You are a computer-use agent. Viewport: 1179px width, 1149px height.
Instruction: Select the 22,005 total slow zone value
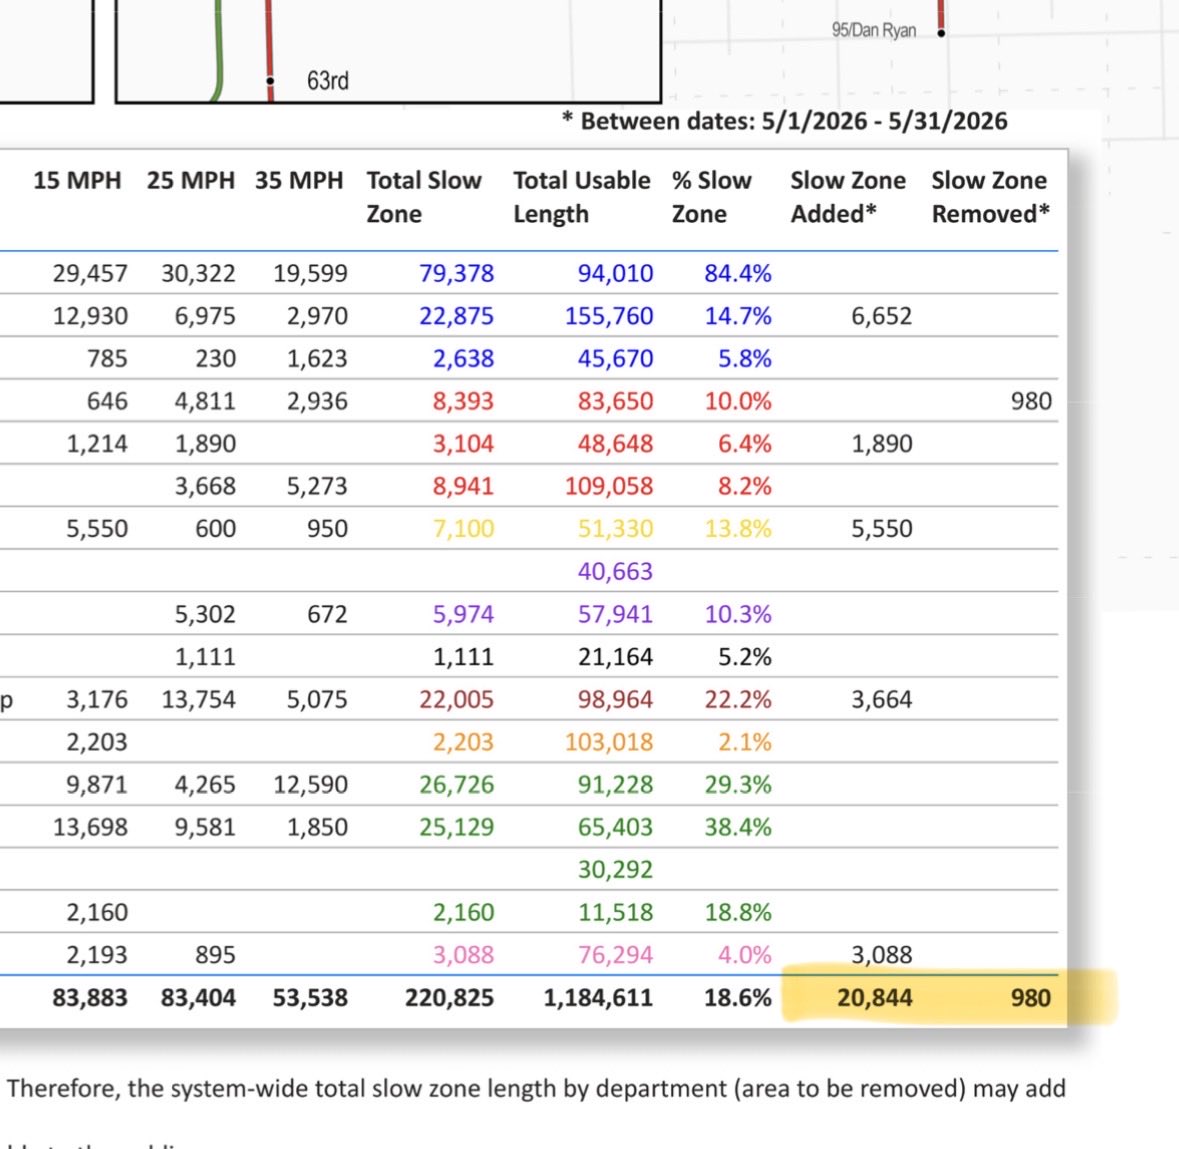point(456,699)
